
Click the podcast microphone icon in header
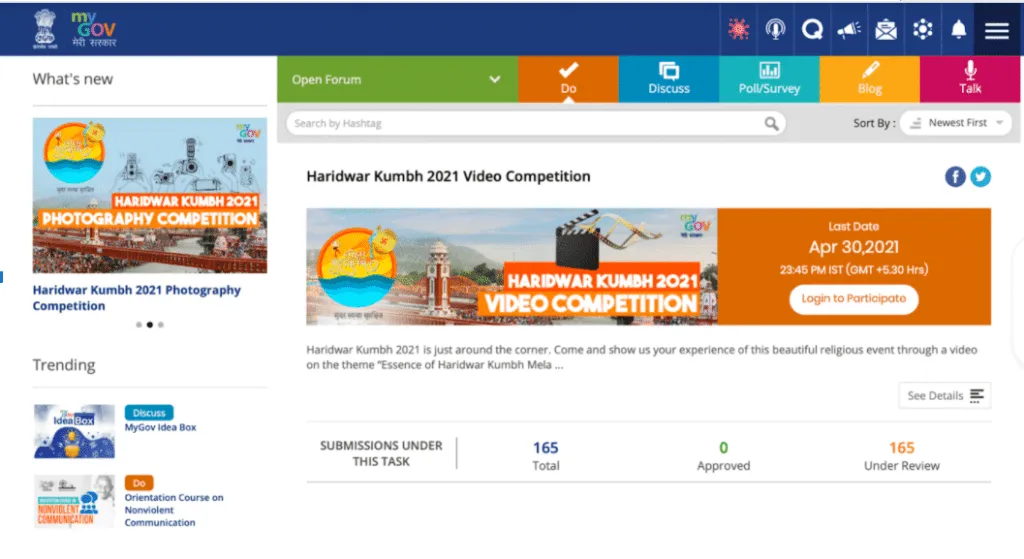click(775, 30)
